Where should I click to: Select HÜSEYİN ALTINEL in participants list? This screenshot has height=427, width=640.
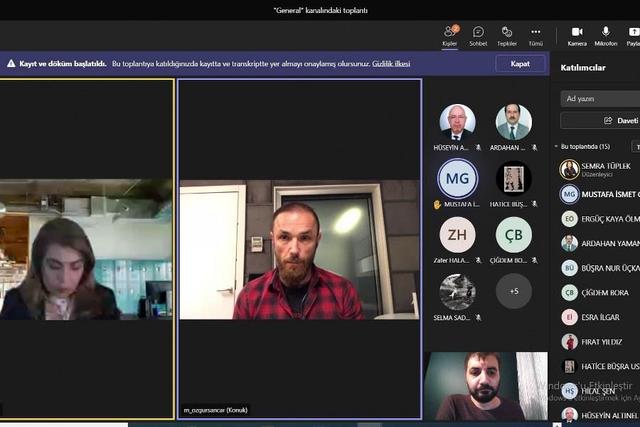pyautogui.click(x=599, y=415)
